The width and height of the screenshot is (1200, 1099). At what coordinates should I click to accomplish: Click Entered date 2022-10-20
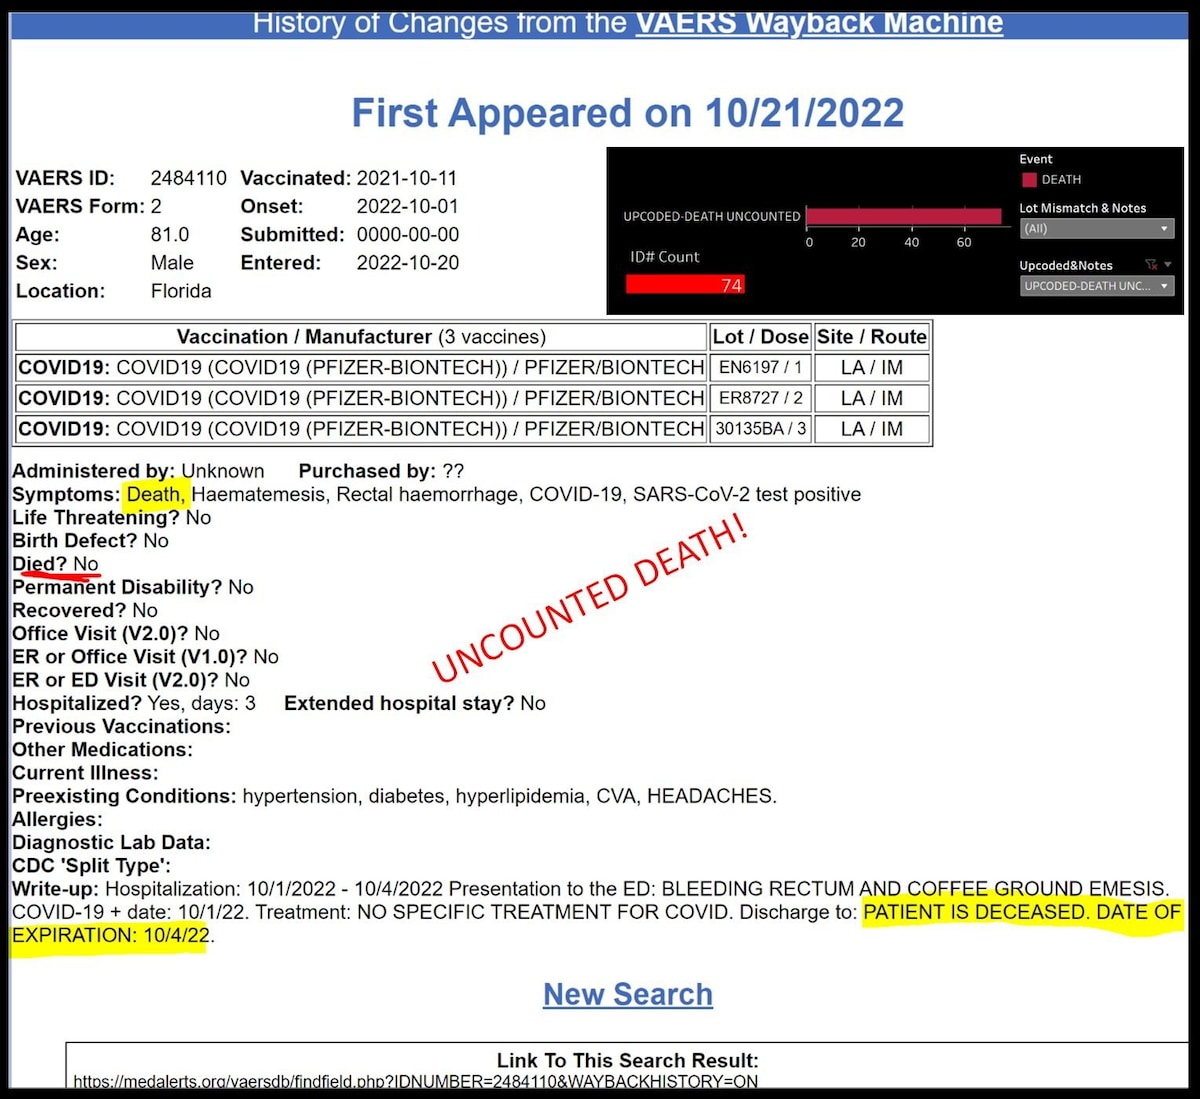click(408, 263)
